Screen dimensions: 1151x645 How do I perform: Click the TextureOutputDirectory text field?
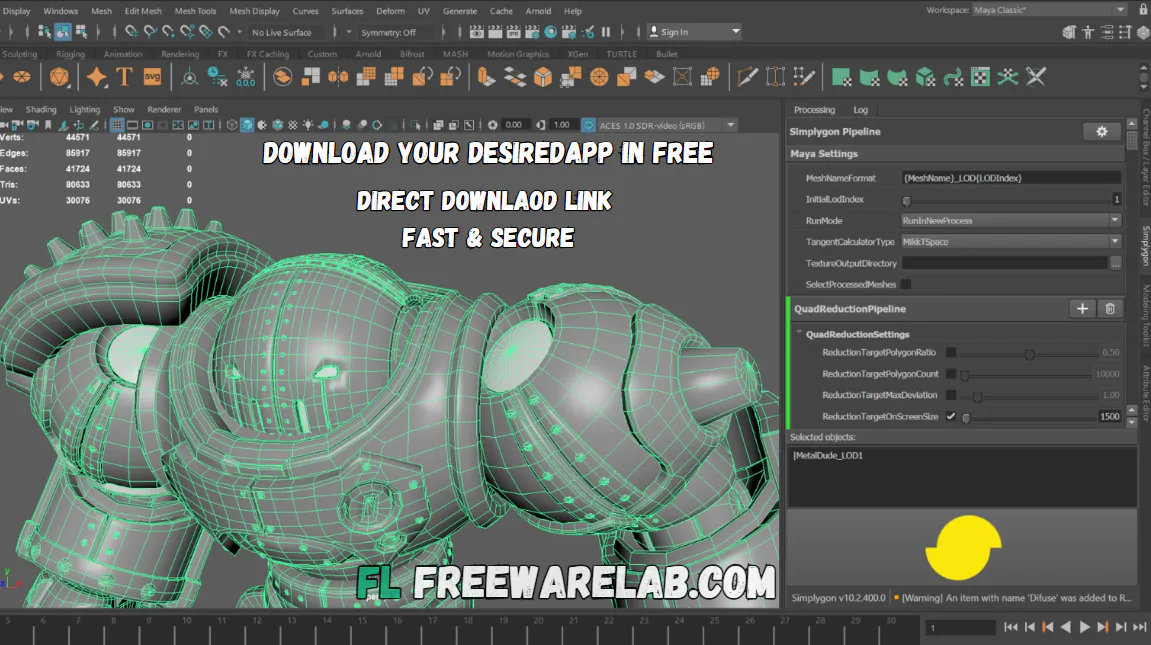pyautogui.click(x=1004, y=263)
